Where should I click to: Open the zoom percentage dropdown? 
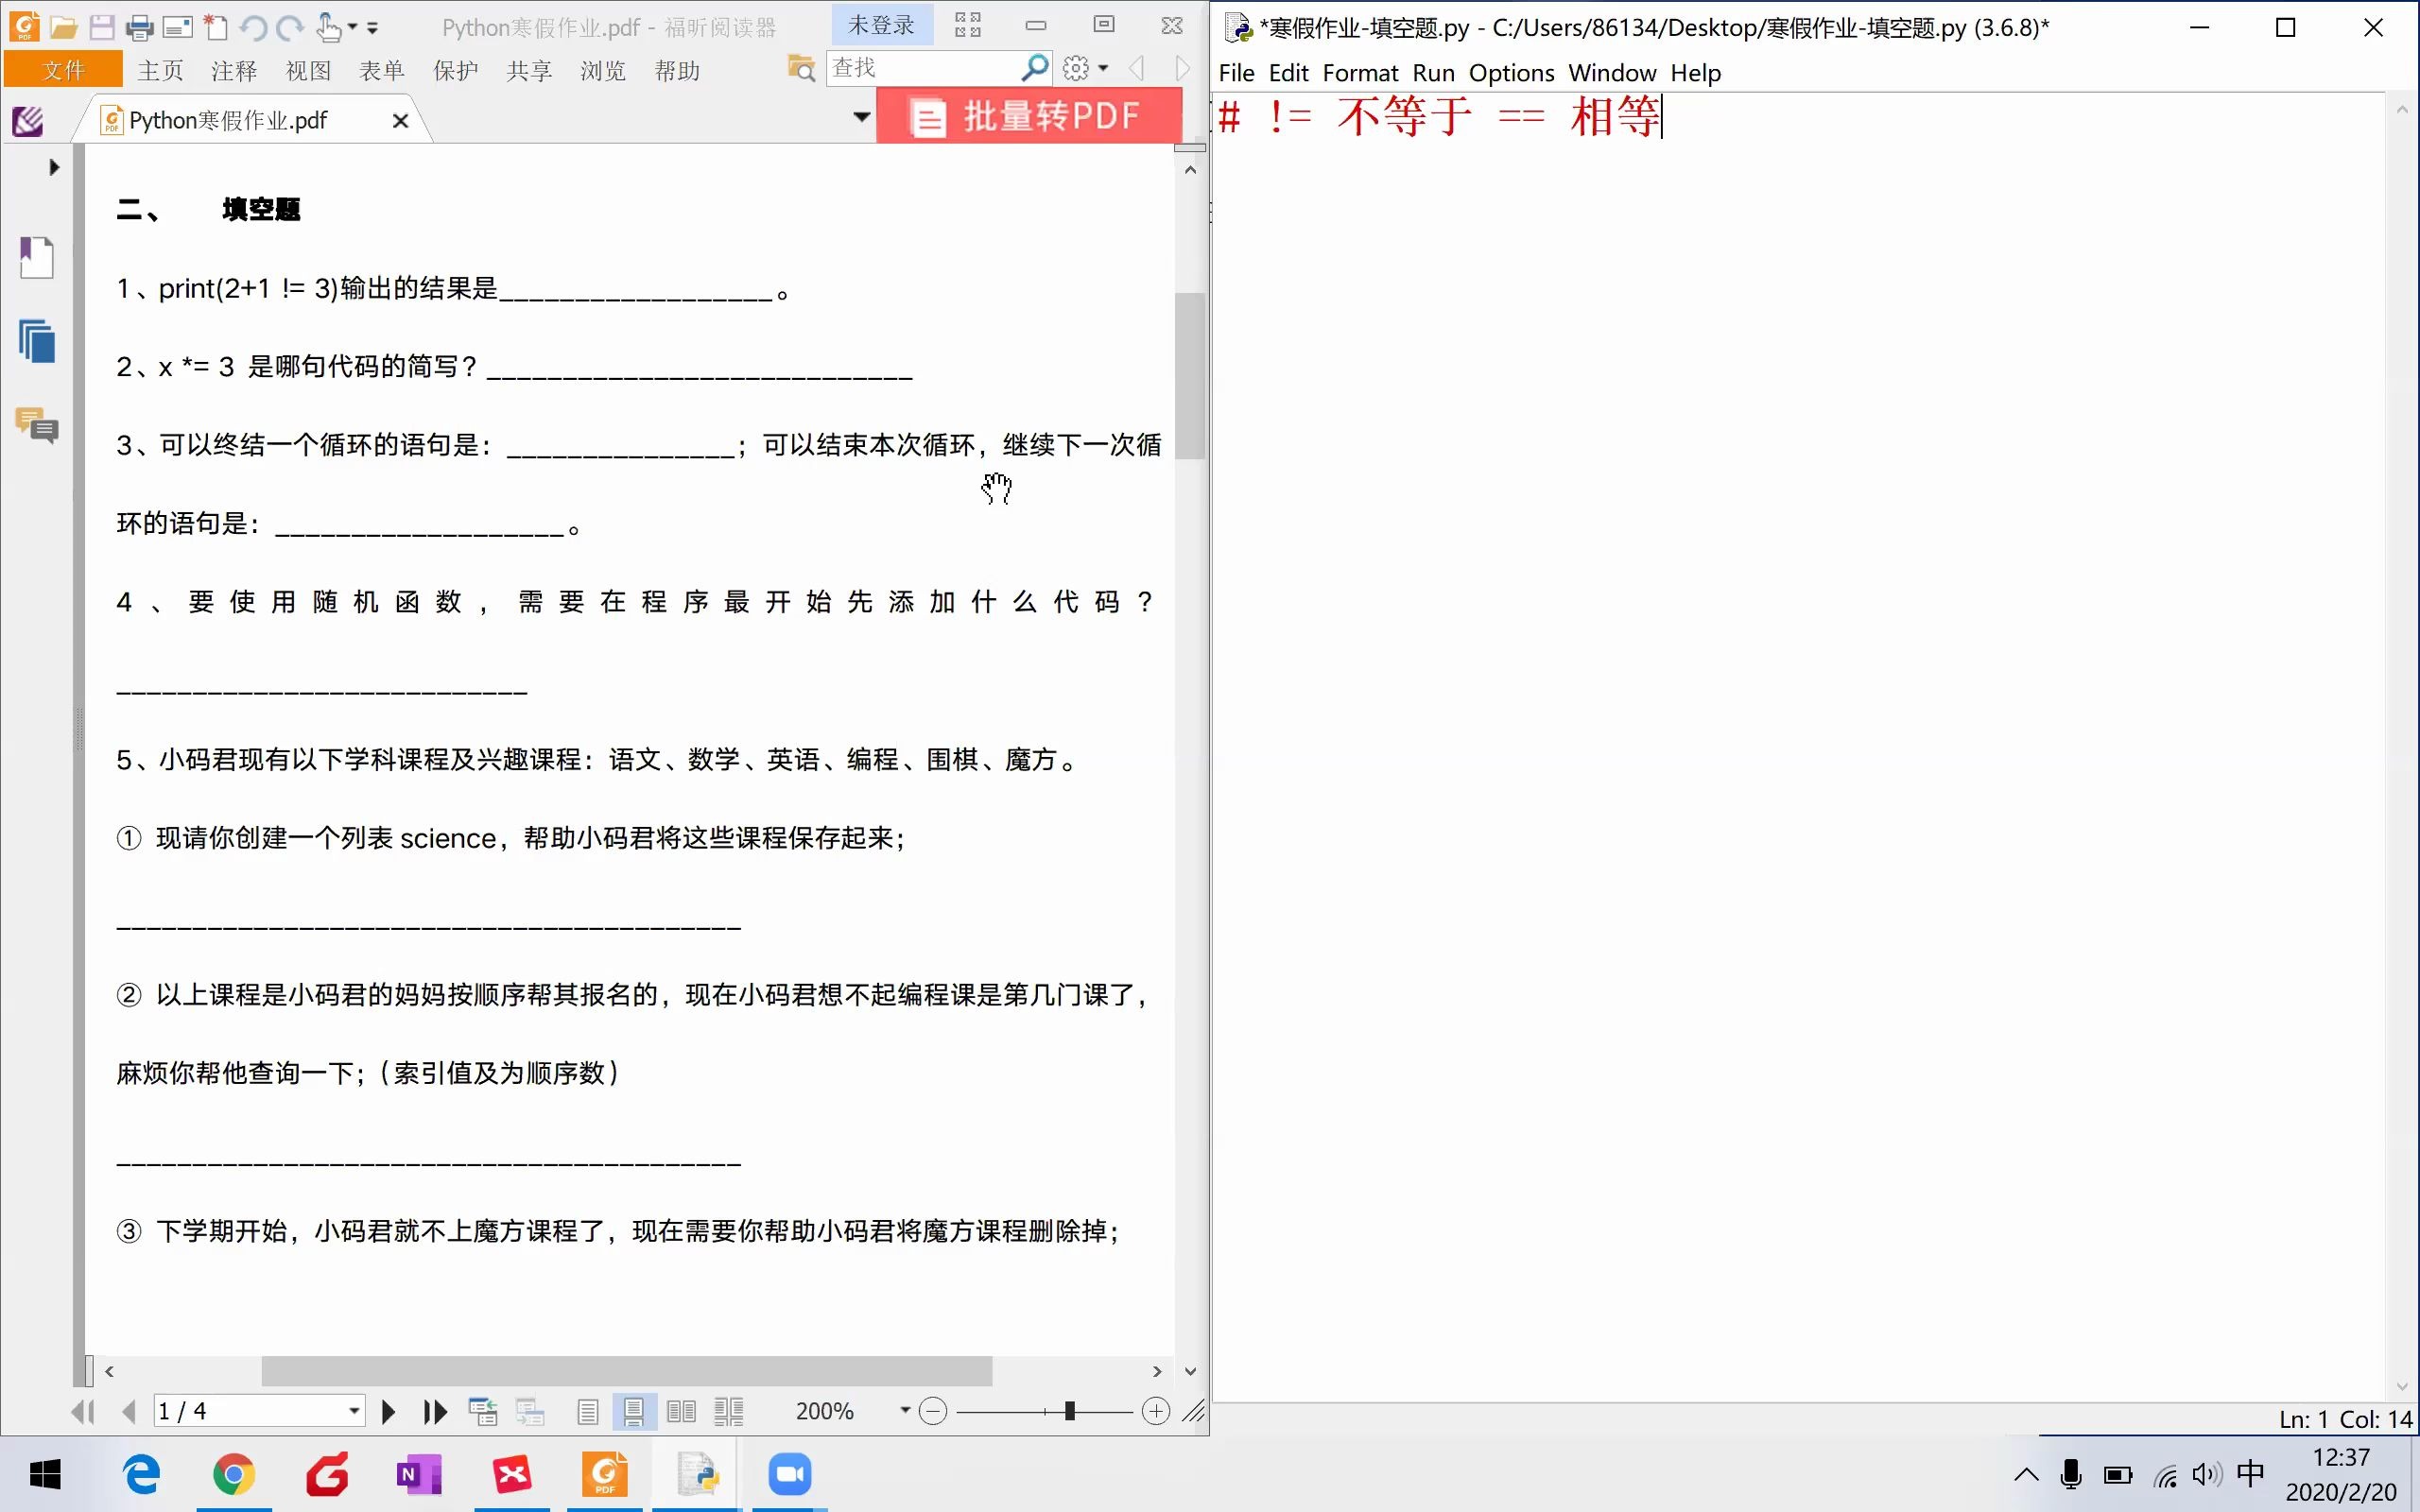pos(905,1410)
